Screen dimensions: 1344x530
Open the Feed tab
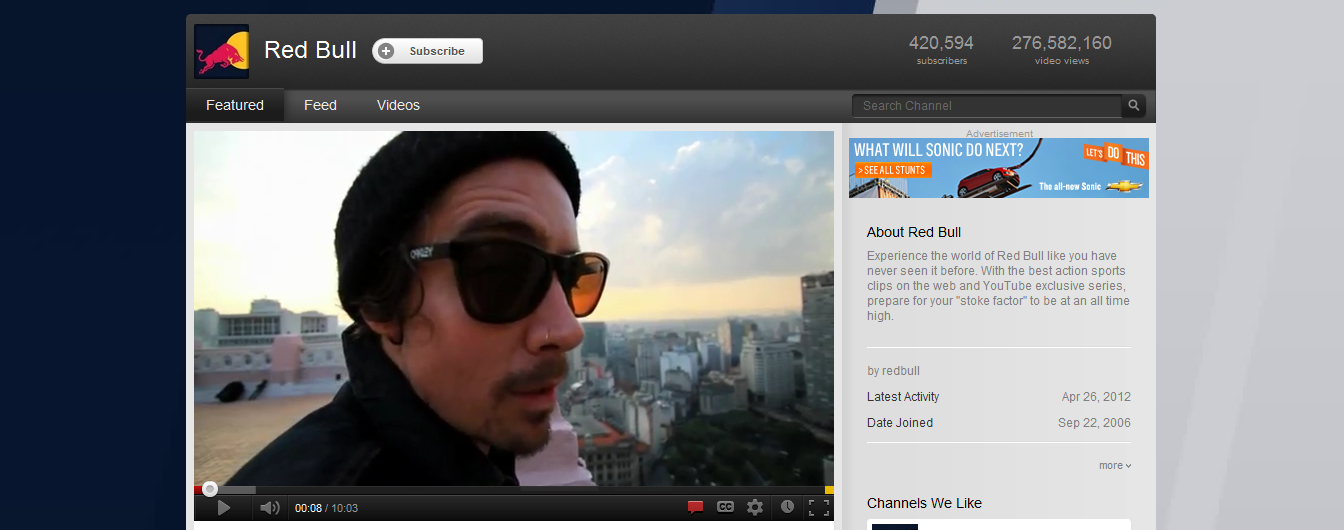[320, 105]
